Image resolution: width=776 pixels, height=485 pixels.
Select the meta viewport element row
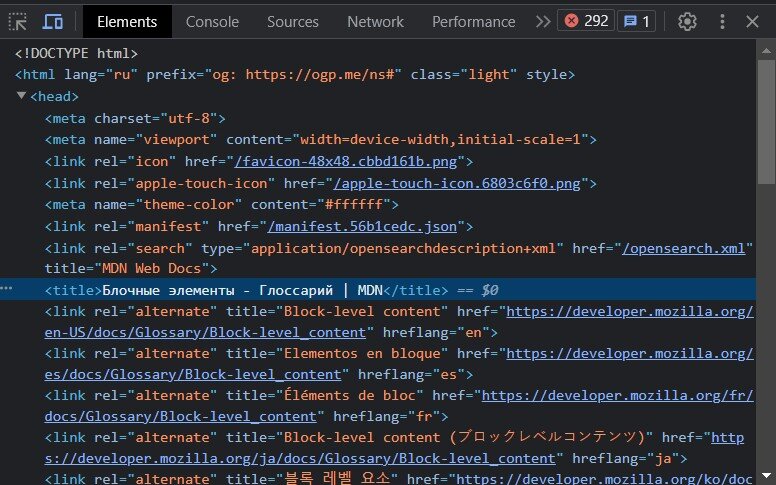point(320,140)
